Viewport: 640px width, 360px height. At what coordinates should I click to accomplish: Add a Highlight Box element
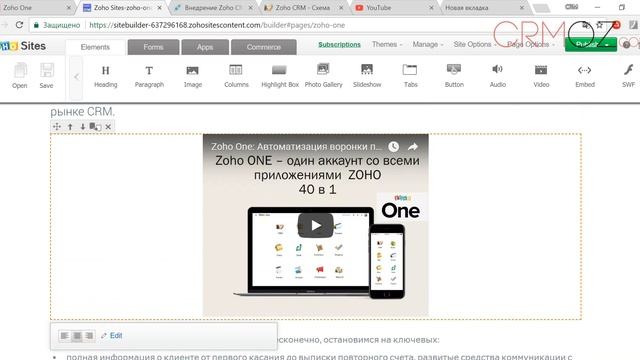pyautogui.click(x=280, y=76)
